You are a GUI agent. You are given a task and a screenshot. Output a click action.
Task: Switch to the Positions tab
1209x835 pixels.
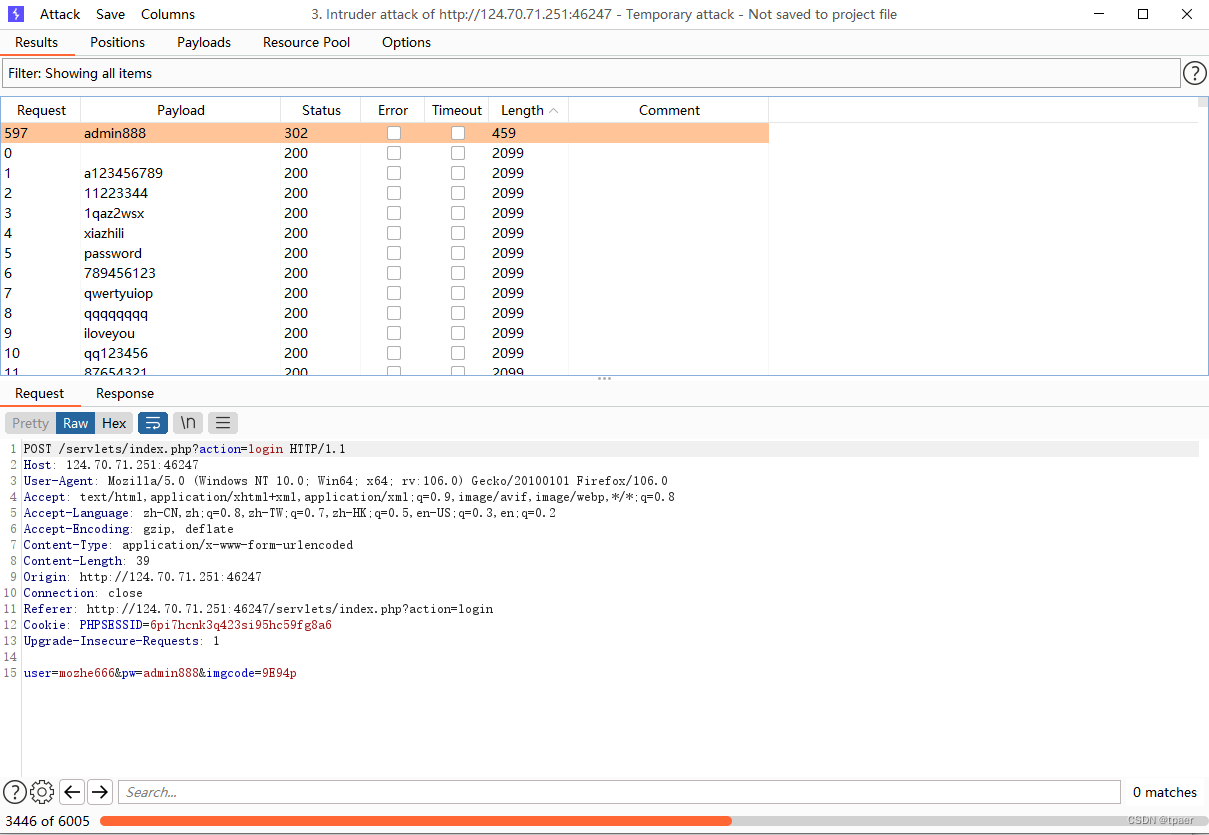[x=118, y=42]
